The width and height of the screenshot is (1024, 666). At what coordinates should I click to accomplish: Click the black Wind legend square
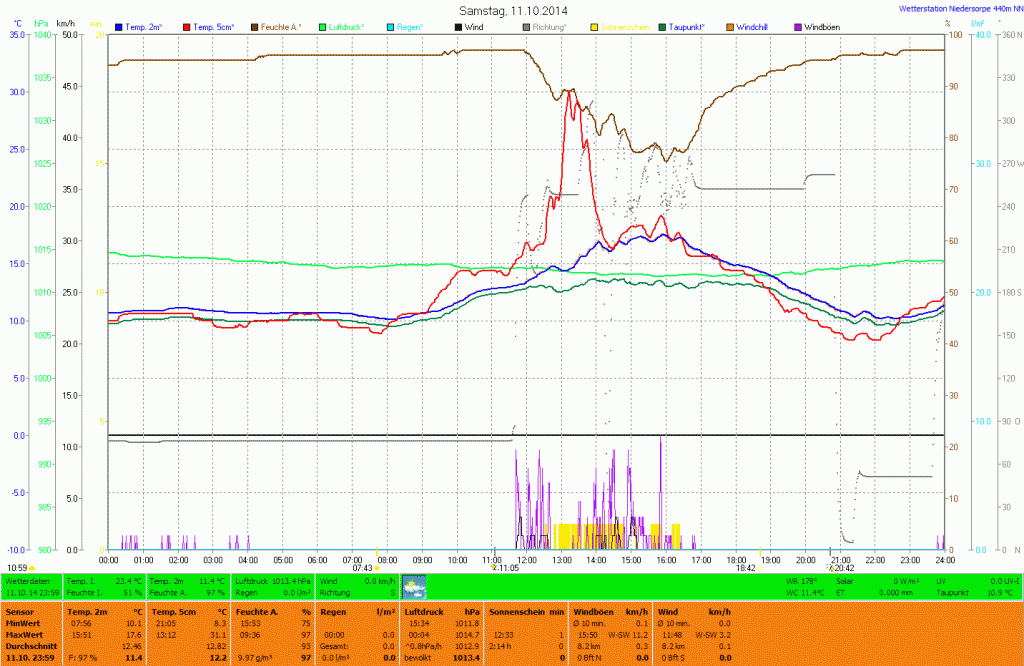[x=459, y=27]
